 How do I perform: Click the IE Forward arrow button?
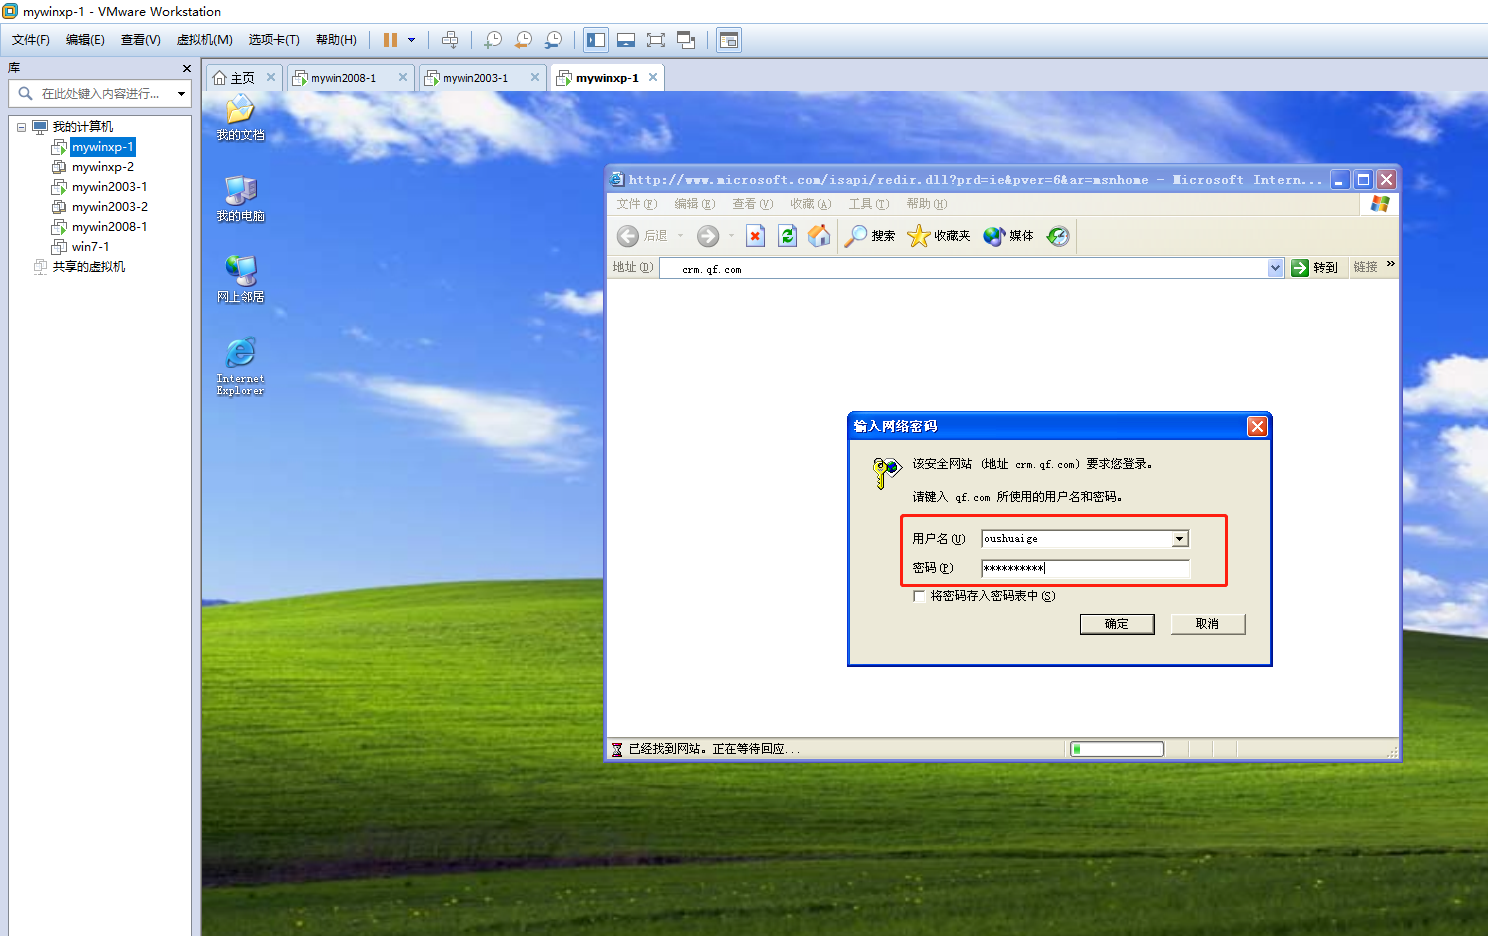[x=708, y=236]
